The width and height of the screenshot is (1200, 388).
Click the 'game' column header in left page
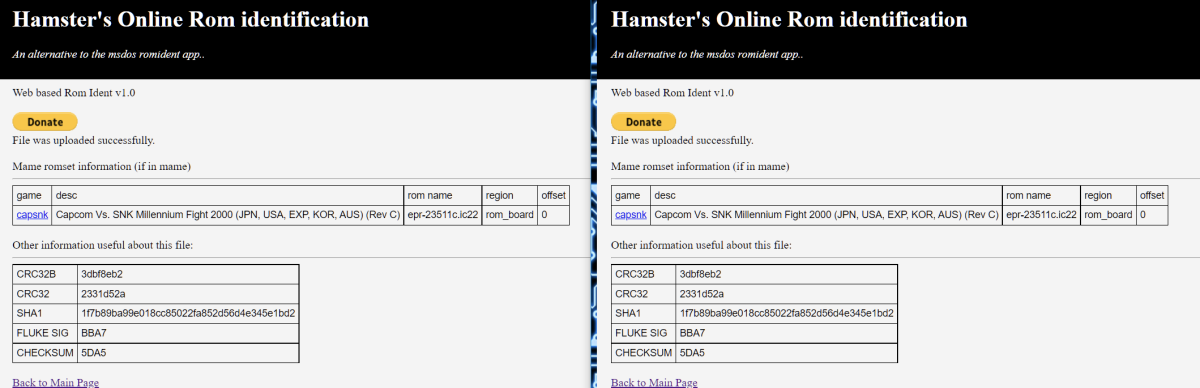pos(32,195)
